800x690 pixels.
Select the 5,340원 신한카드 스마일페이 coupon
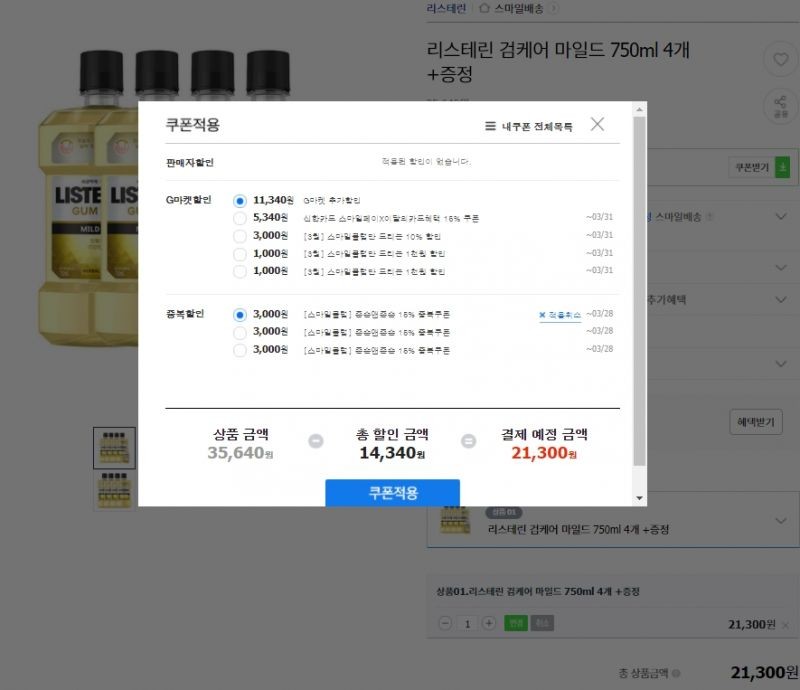pos(240,218)
